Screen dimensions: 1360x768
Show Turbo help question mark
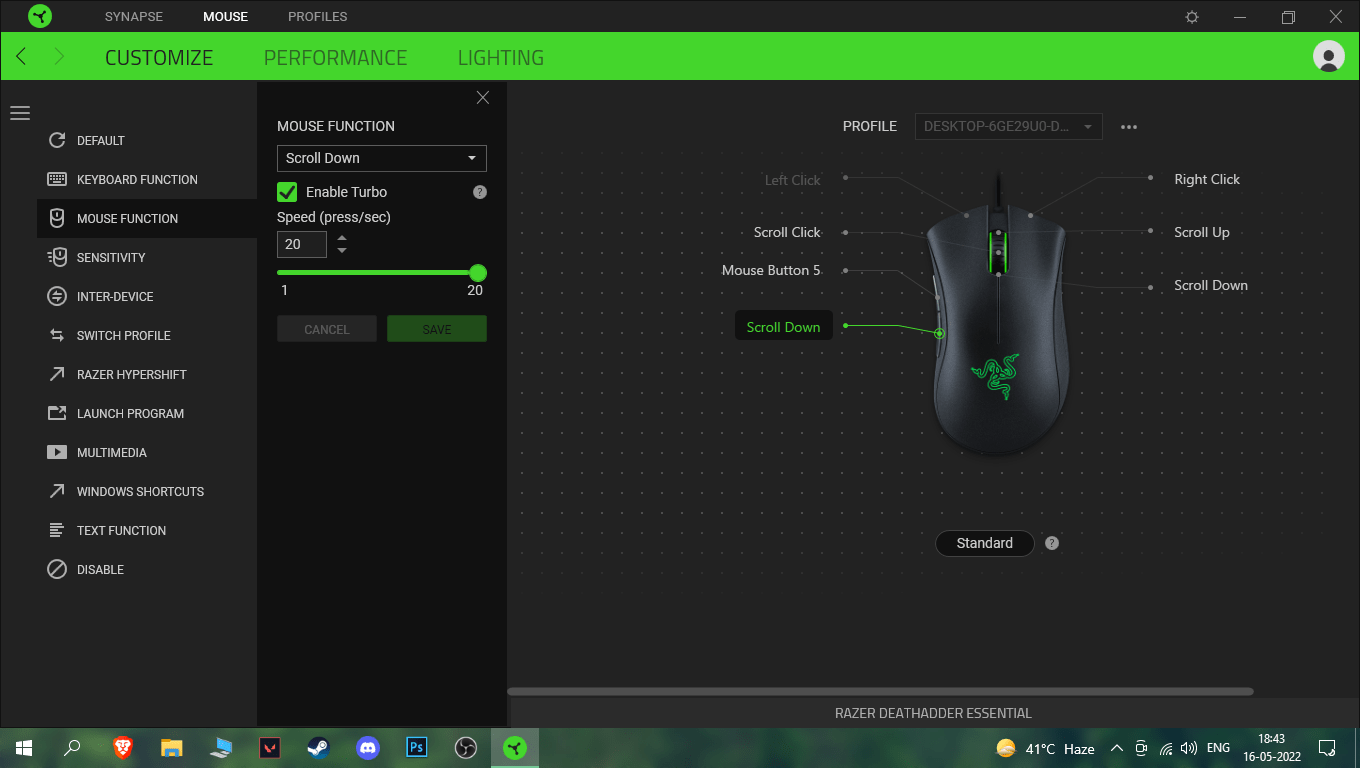[x=480, y=192]
